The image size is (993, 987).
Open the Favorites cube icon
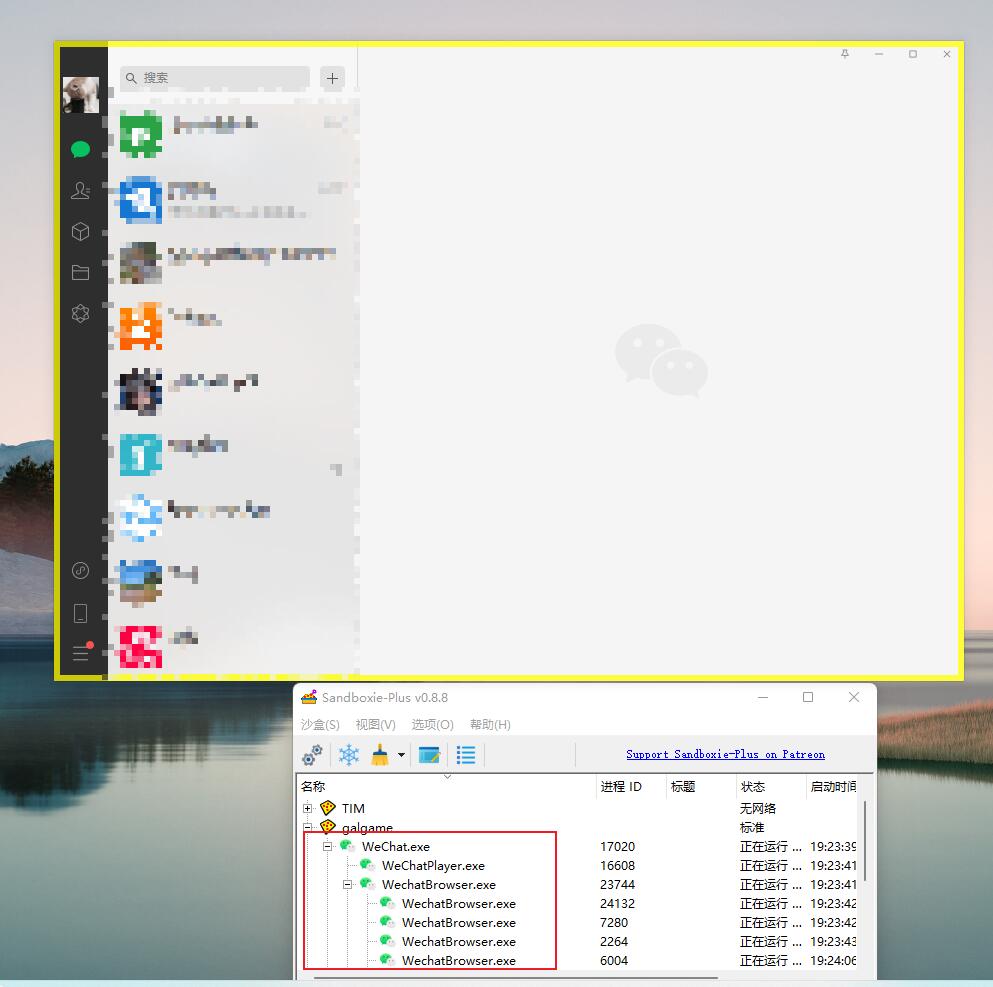81,232
